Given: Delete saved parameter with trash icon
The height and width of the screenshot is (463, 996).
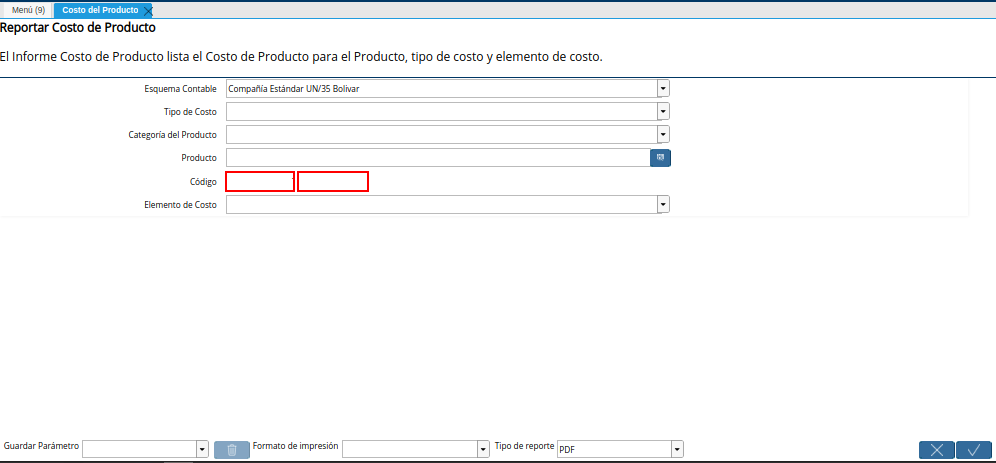Looking at the screenshot, I should pyautogui.click(x=232, y=450).
